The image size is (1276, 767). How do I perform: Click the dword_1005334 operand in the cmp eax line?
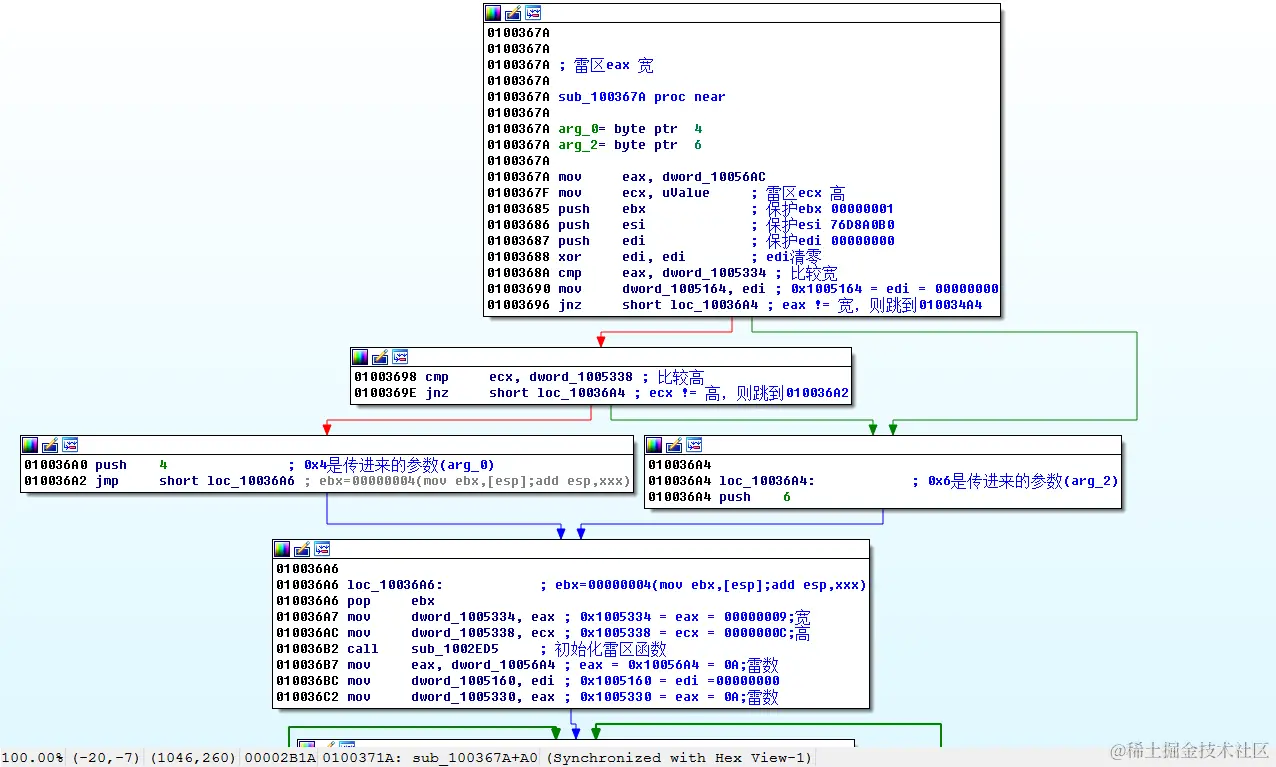coord(714,273)
